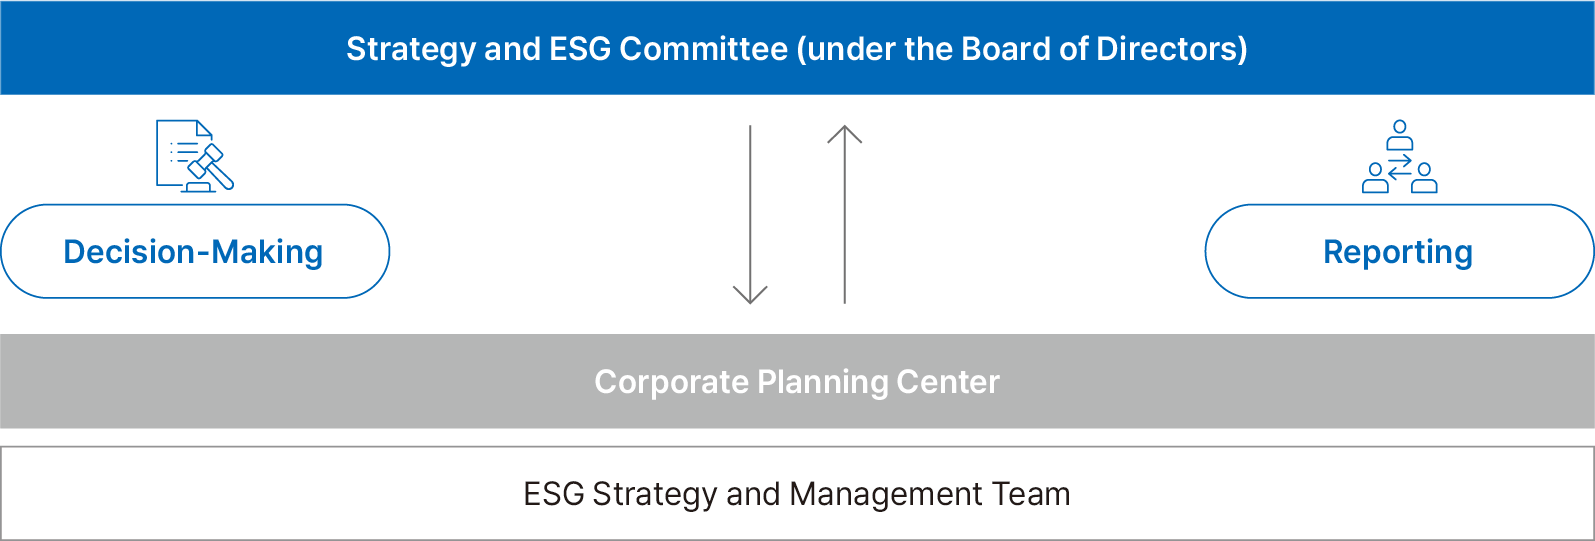Select the upward arrow between the bars
Image resolution: width=1595 pixels, height=541 pixels.
[x=845, y=214]
